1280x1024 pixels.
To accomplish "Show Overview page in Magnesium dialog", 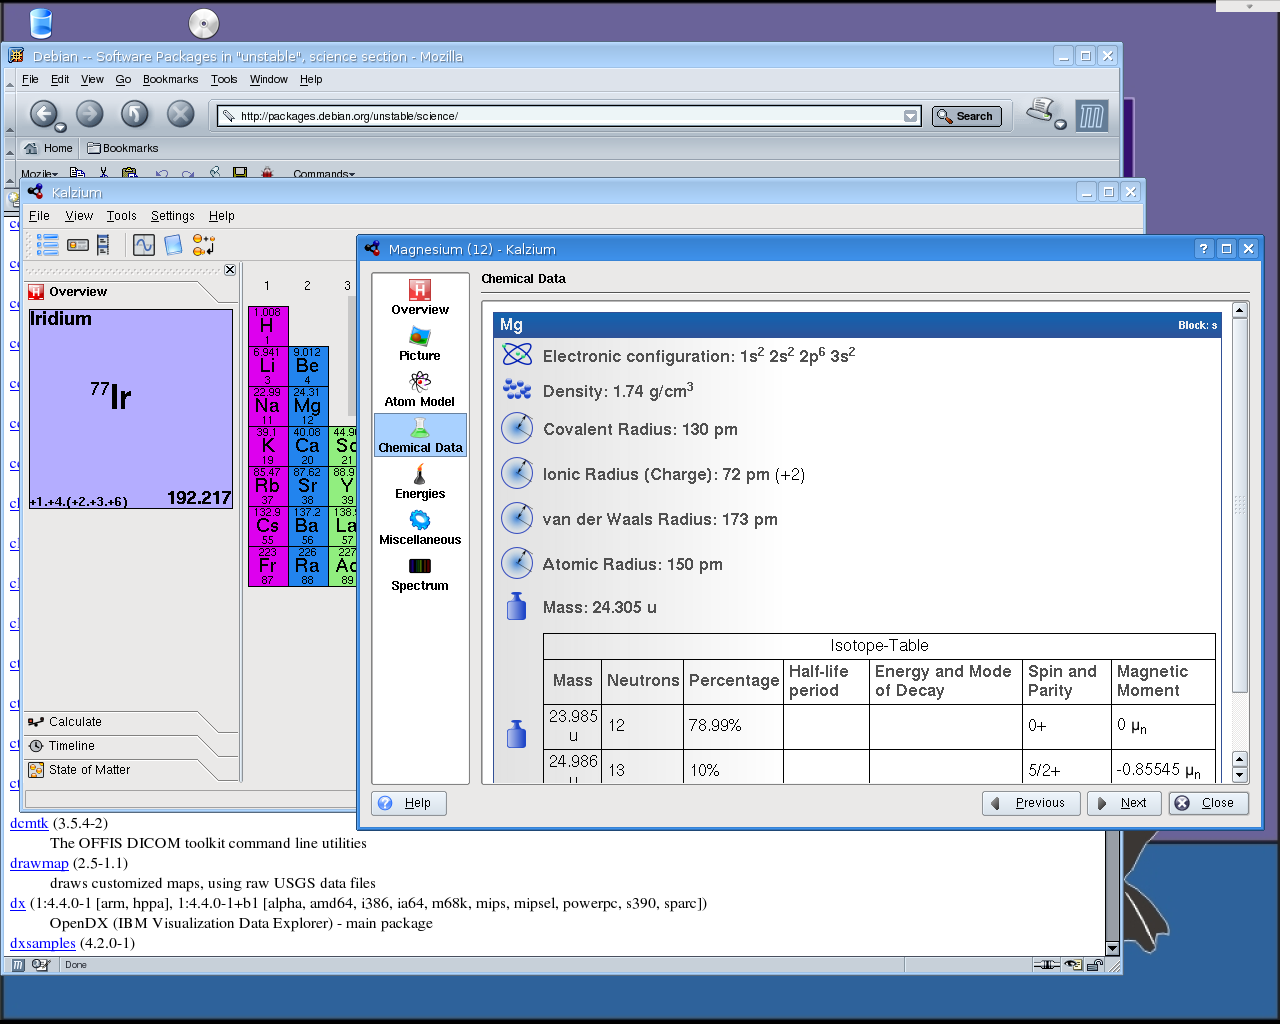I will pos(420,298).
